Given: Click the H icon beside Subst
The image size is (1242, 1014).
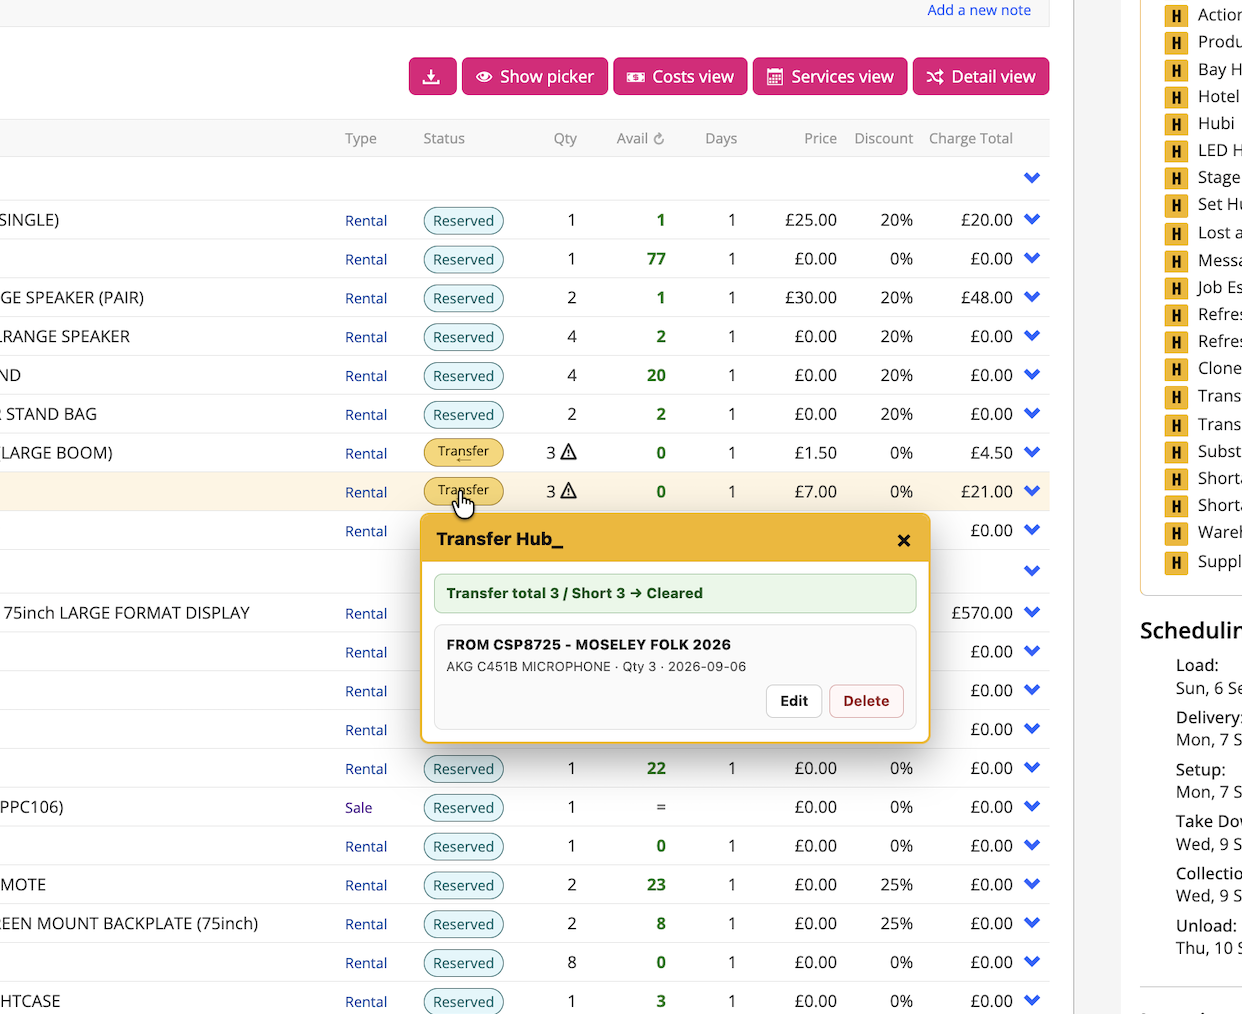Looking at the screenshot, I should pyautogui.click(x=1176, y=452).
